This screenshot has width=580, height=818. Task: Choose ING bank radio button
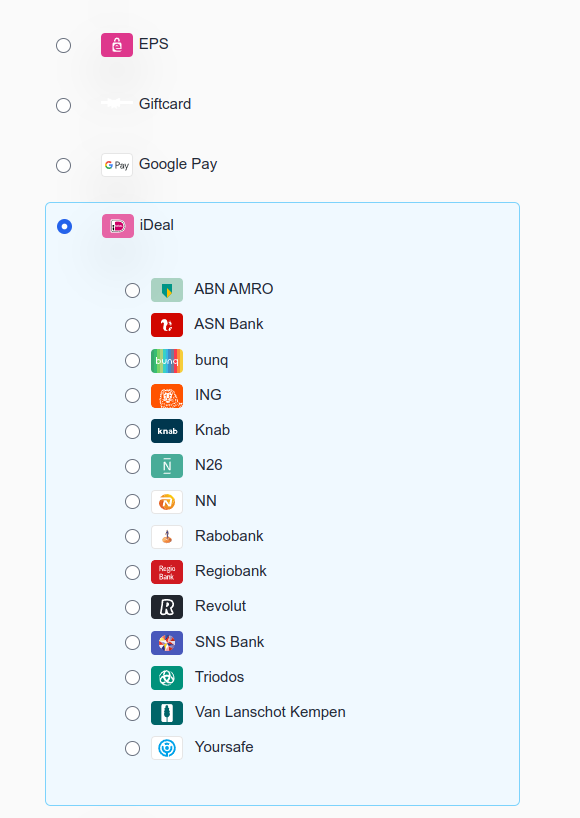(132, 395)
